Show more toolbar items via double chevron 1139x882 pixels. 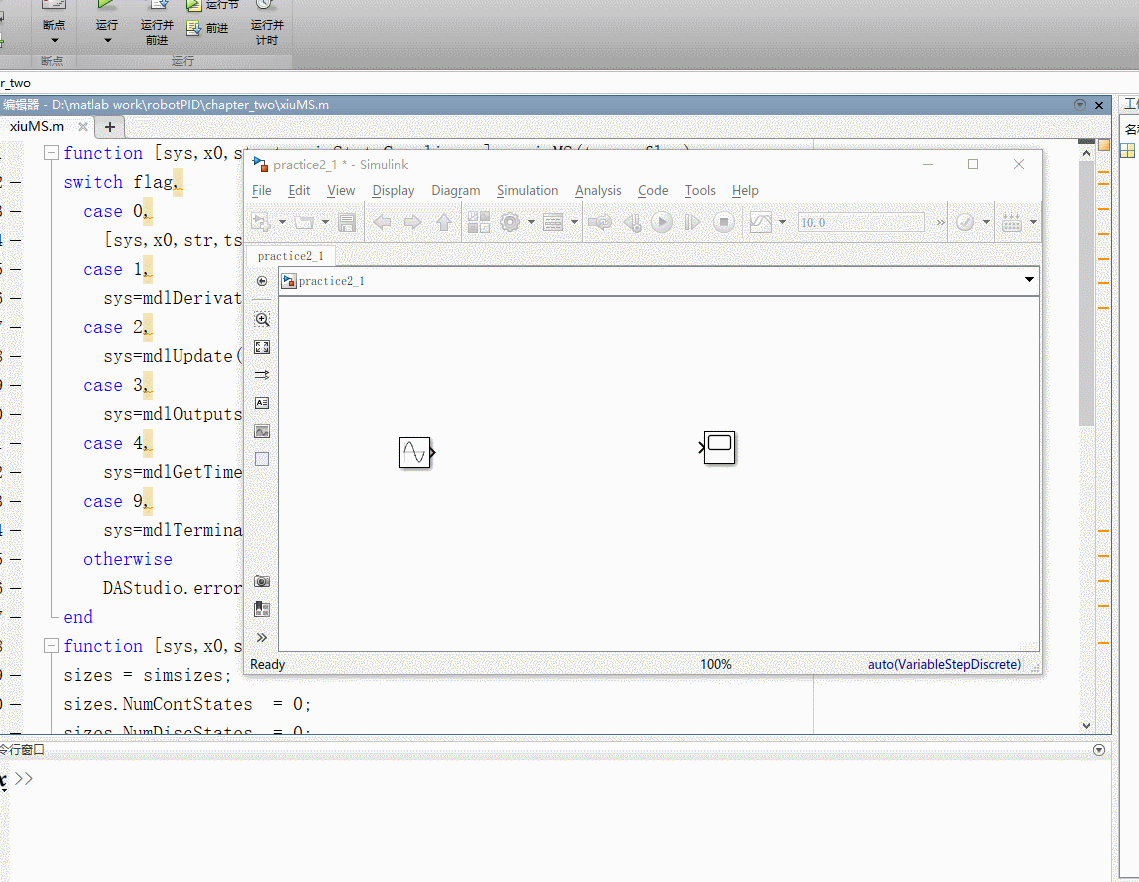(x=941, y=222)
